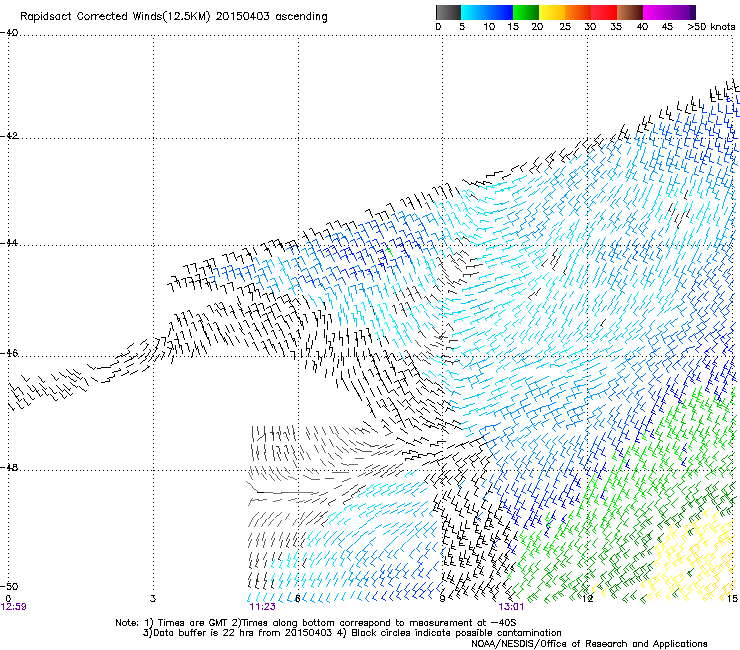
Task: Click the 'NOAA/NESDIS/Office of Research and Applications' credit
Action: pyautogui.click(x=589, y=644)
